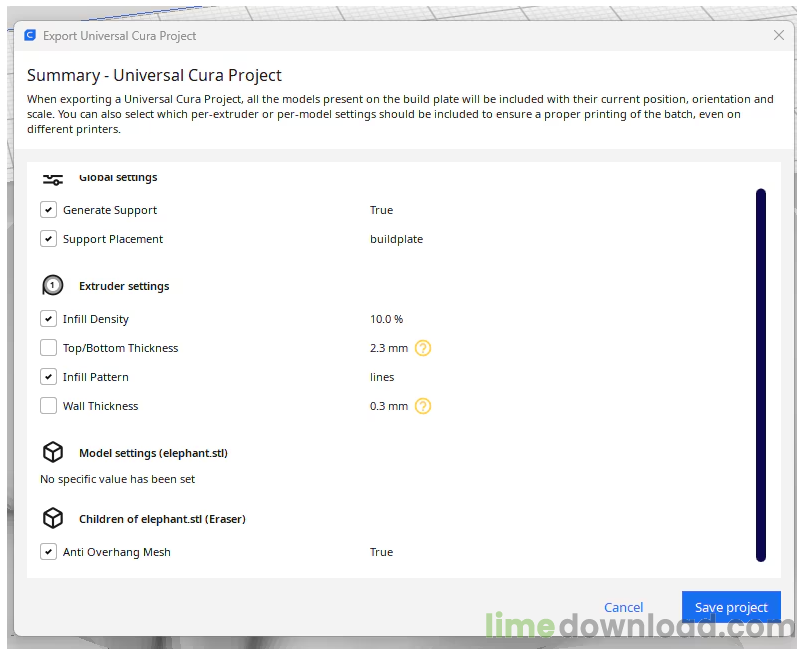This screenshot has width=803, height=657.
Task: Click the cube icon beside Model settings (elephant.stl)
Action: pyautogui.click(x=53, y=453)
